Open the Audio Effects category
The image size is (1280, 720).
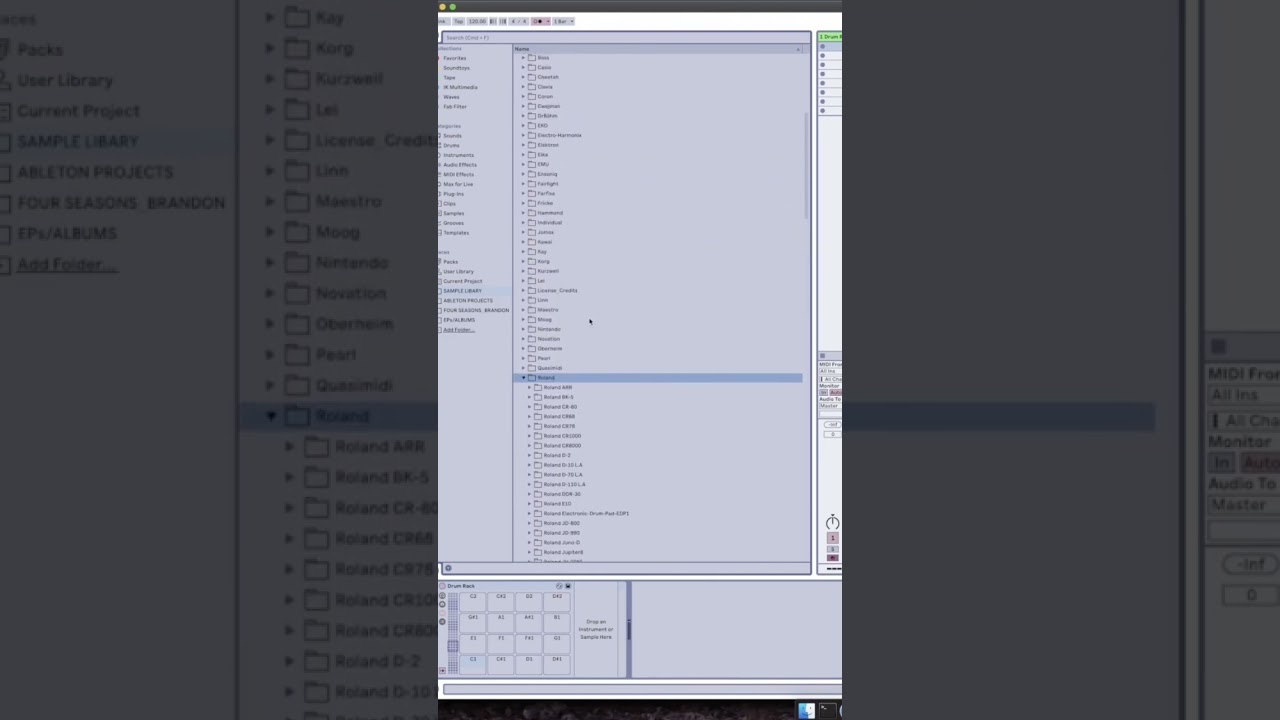[460, 165]
